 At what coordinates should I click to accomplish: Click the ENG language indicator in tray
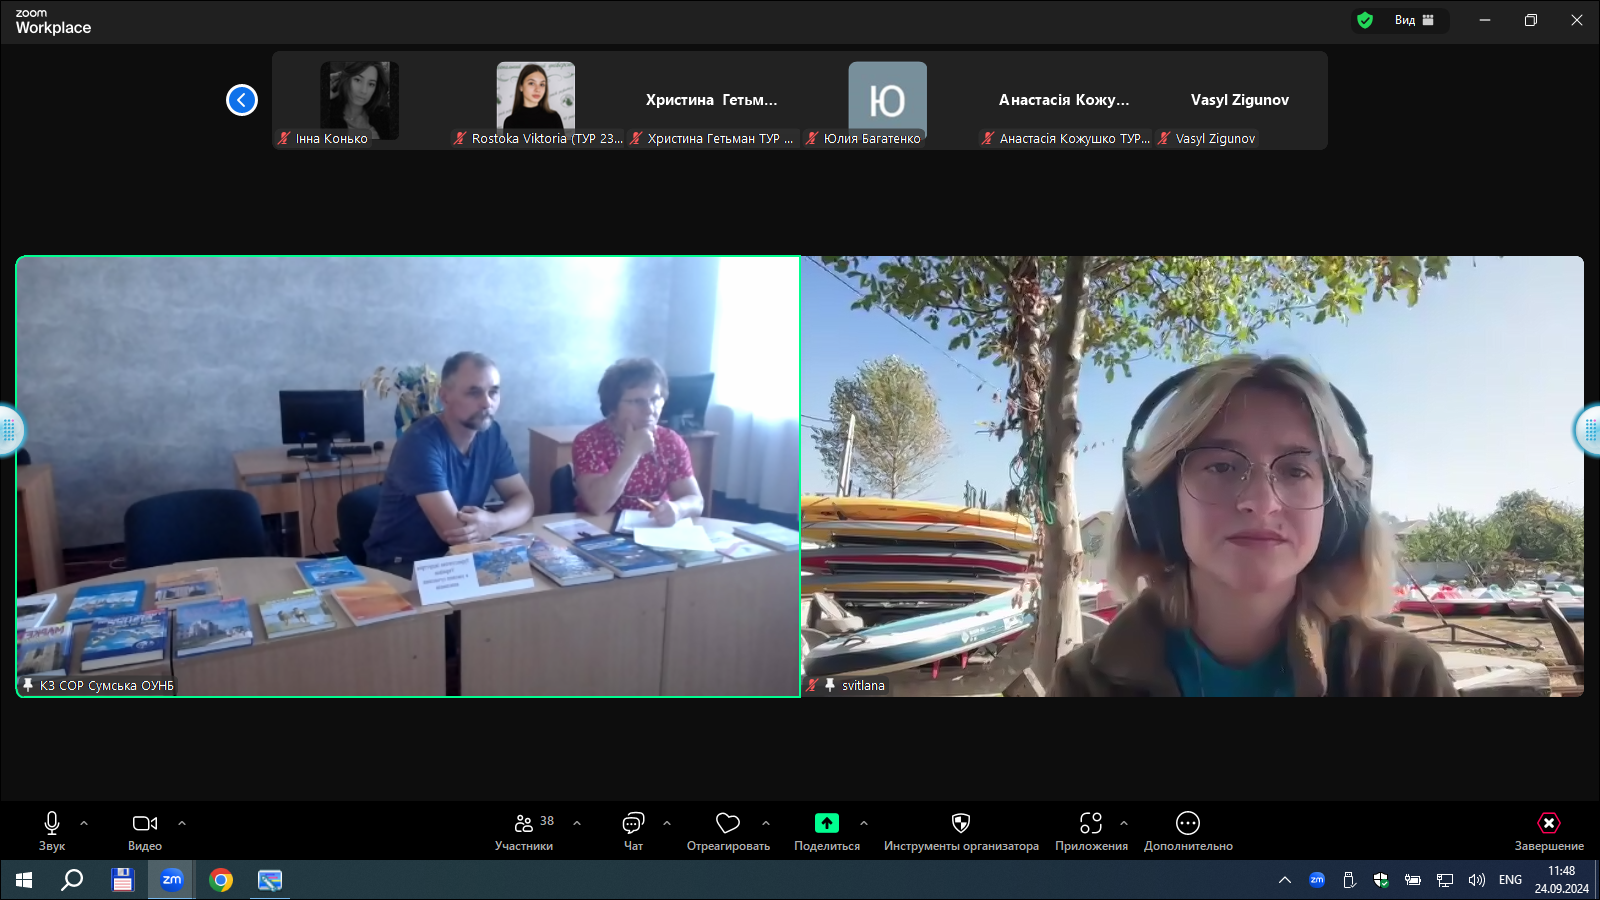[1510, 880]
